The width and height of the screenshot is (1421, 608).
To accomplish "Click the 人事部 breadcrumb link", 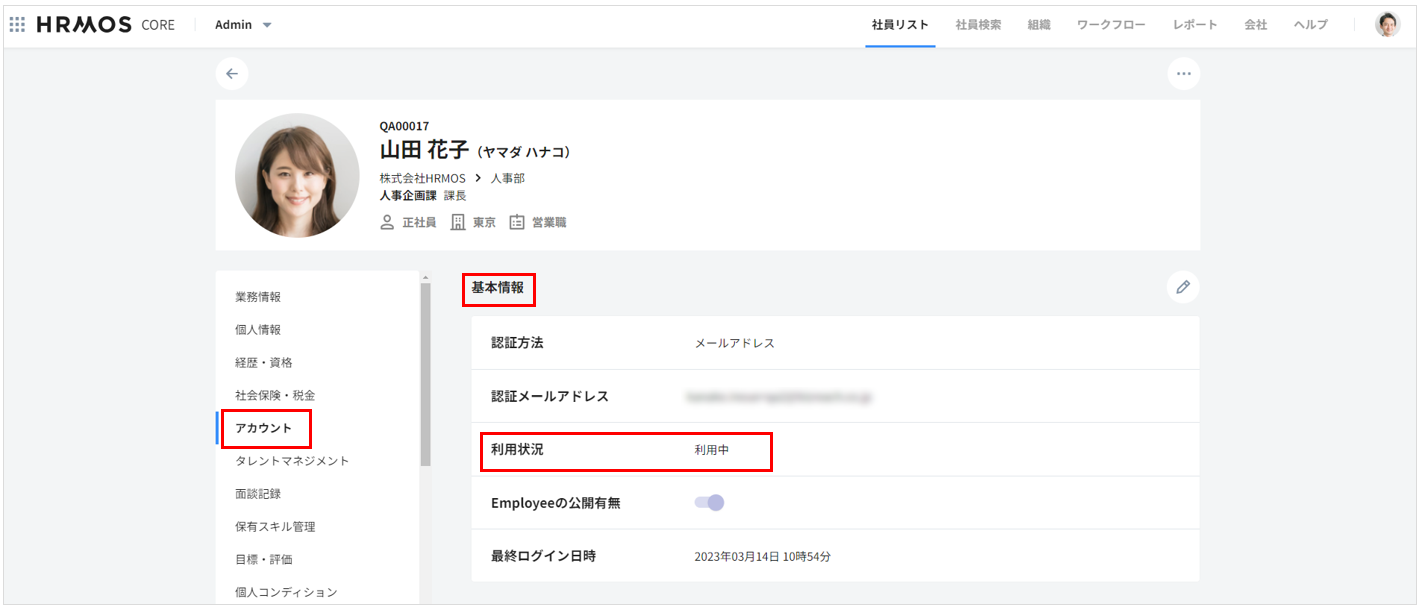I will pyautogui.click(x=507, y=178).
